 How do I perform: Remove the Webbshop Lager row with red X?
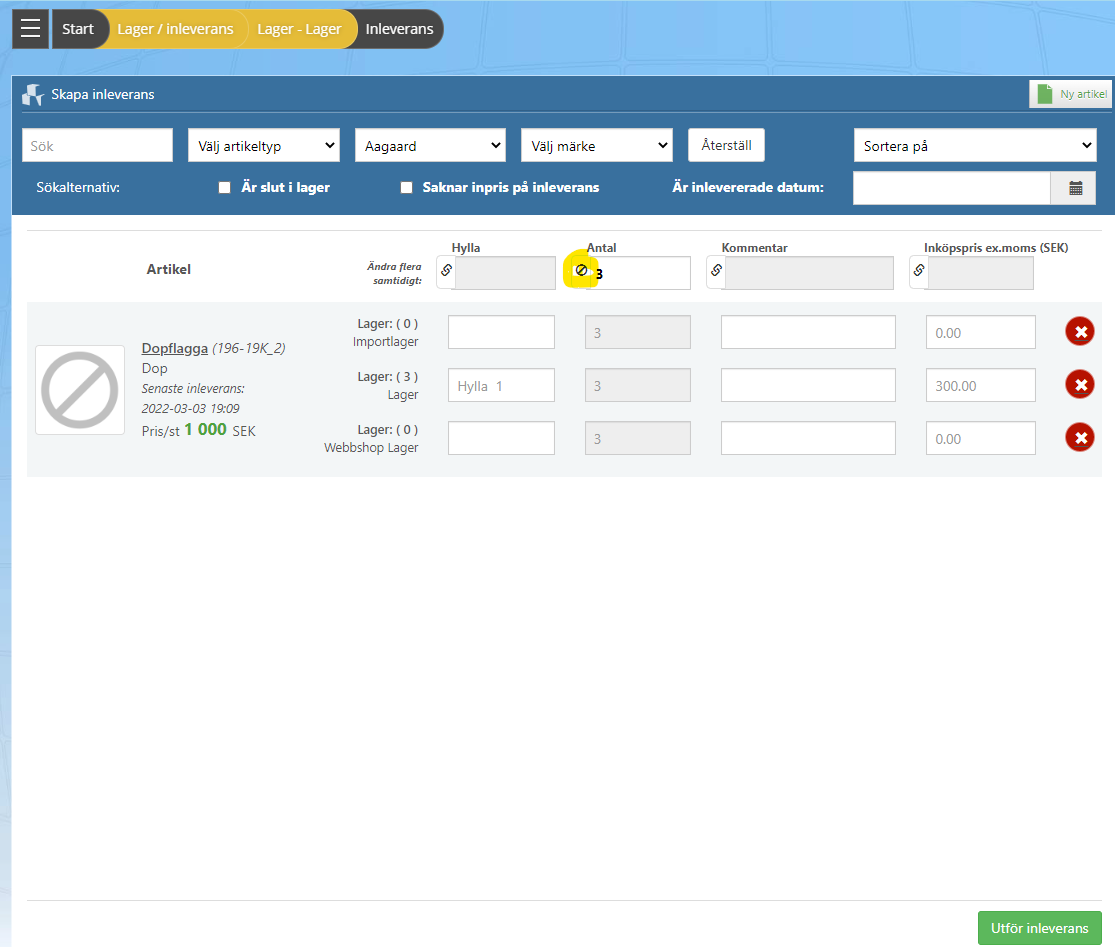point(1079,437)
